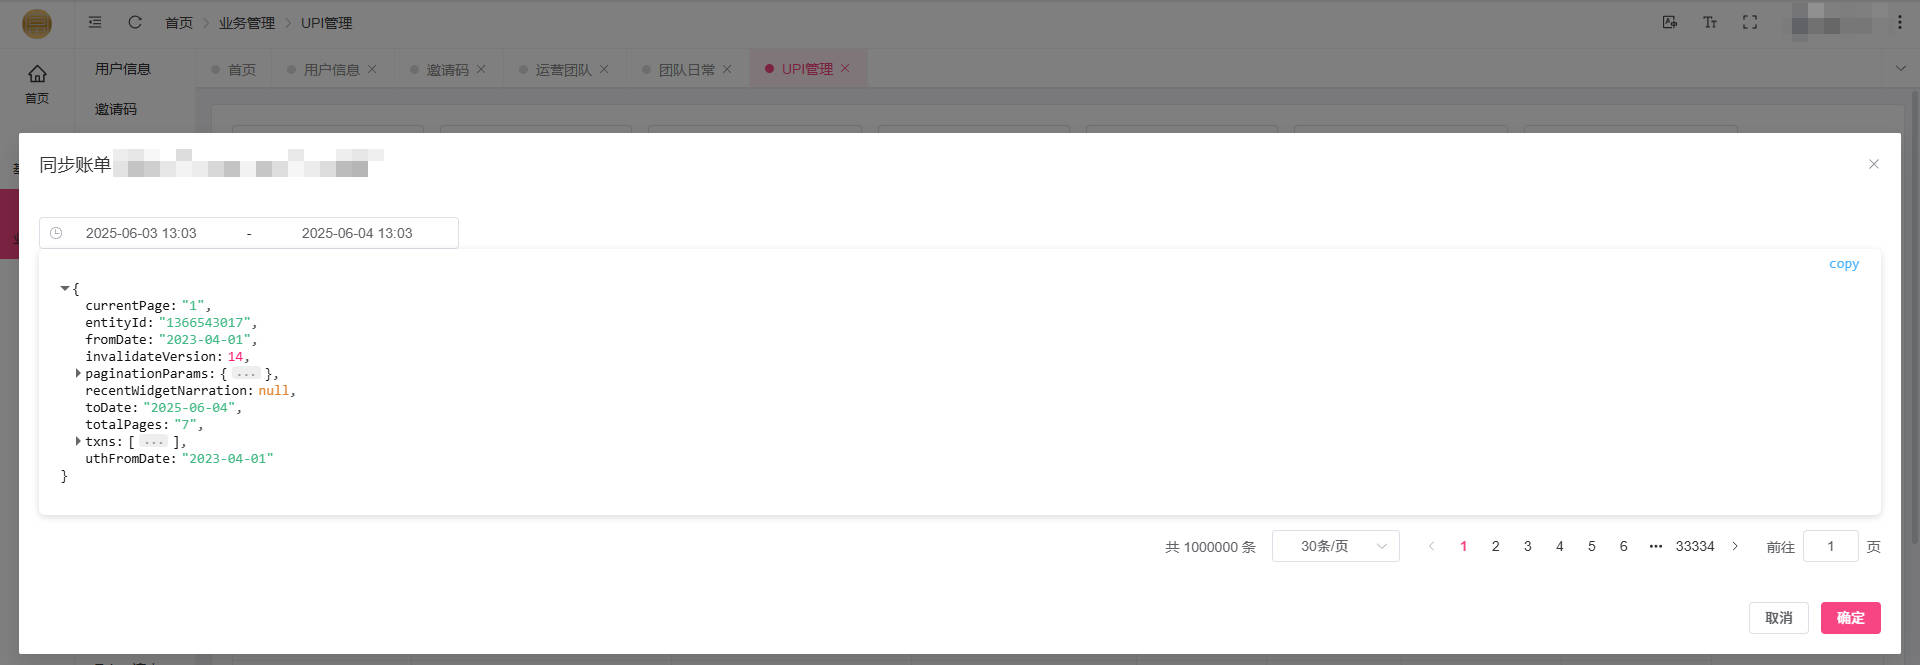Click the copy link in the JSON panel
This screenshot has height=665, width=1920.
tap(1843, 264)
